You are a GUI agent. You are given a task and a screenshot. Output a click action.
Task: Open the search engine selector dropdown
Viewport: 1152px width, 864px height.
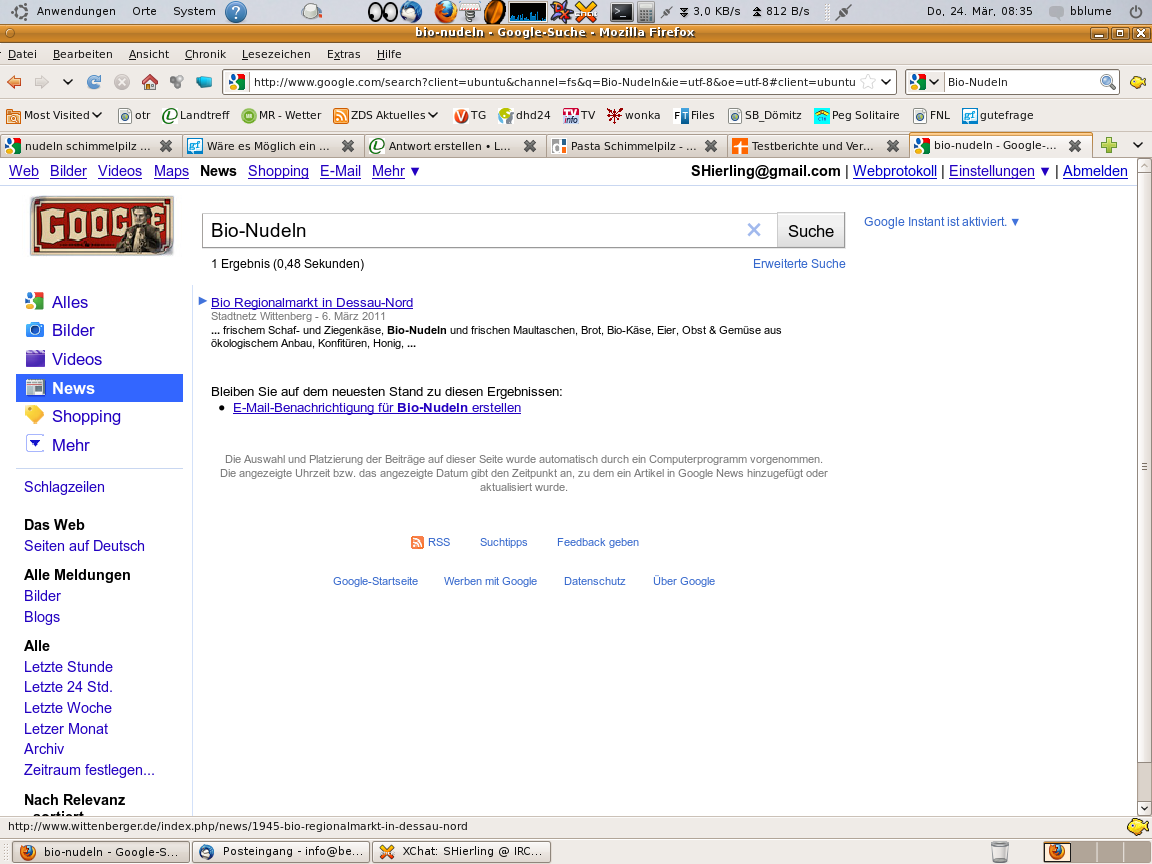coord(925,82)
